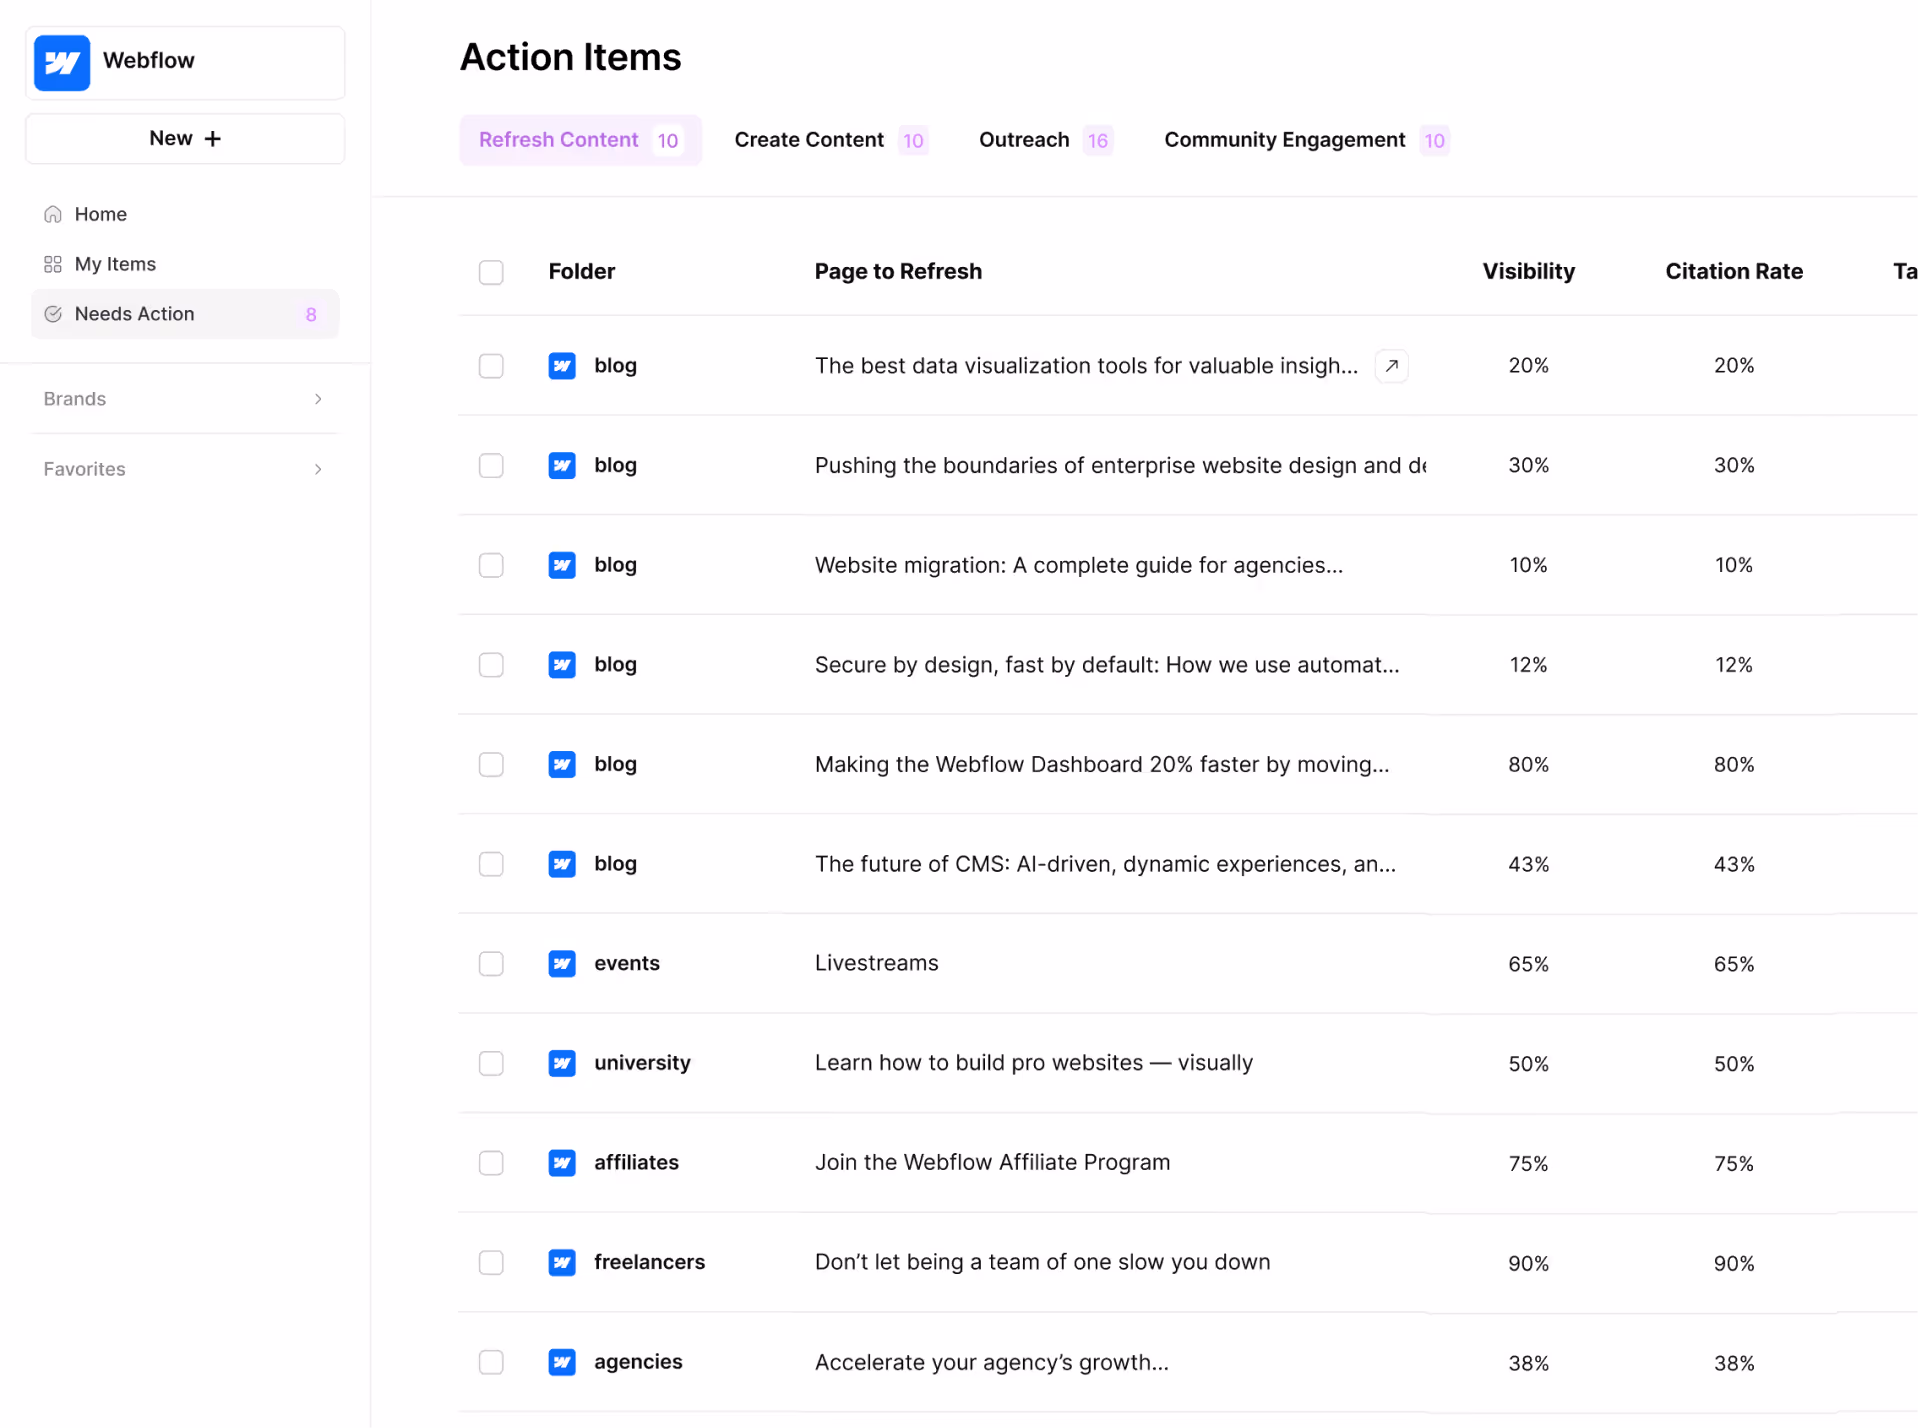Click Webflow icon in data visualization row

[x=562, y=366]
